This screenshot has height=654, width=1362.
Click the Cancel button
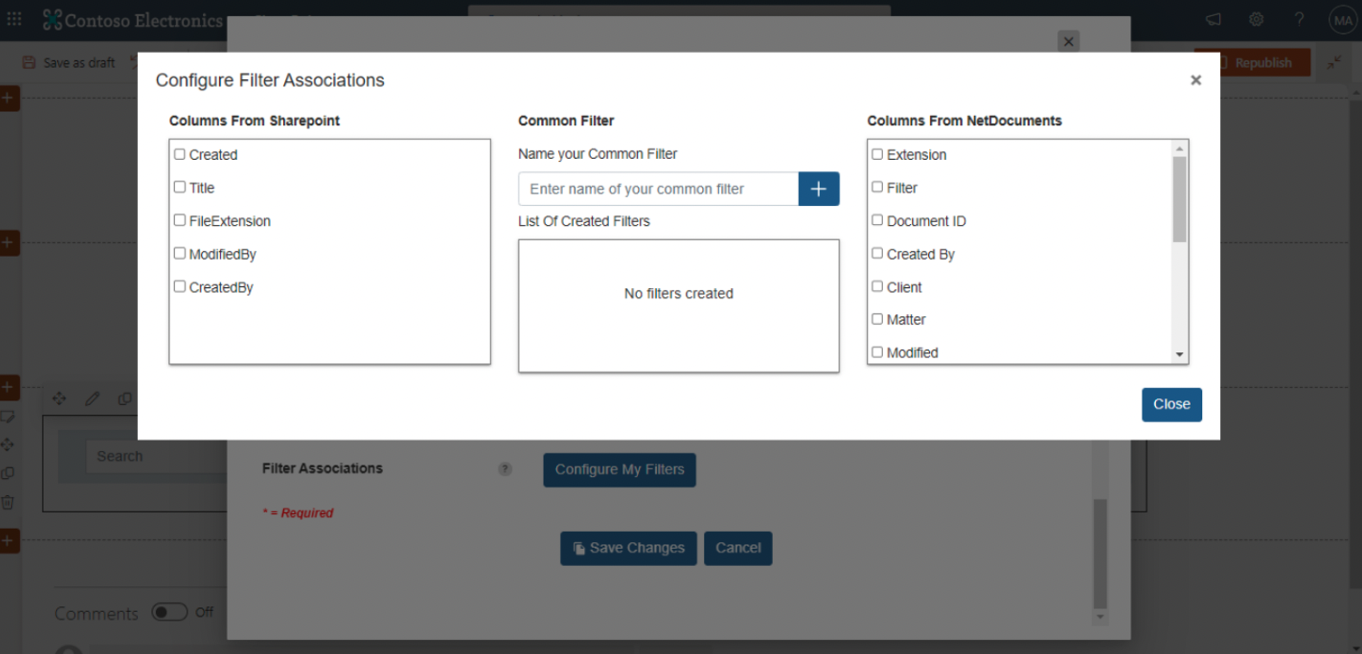coord(738,548)
